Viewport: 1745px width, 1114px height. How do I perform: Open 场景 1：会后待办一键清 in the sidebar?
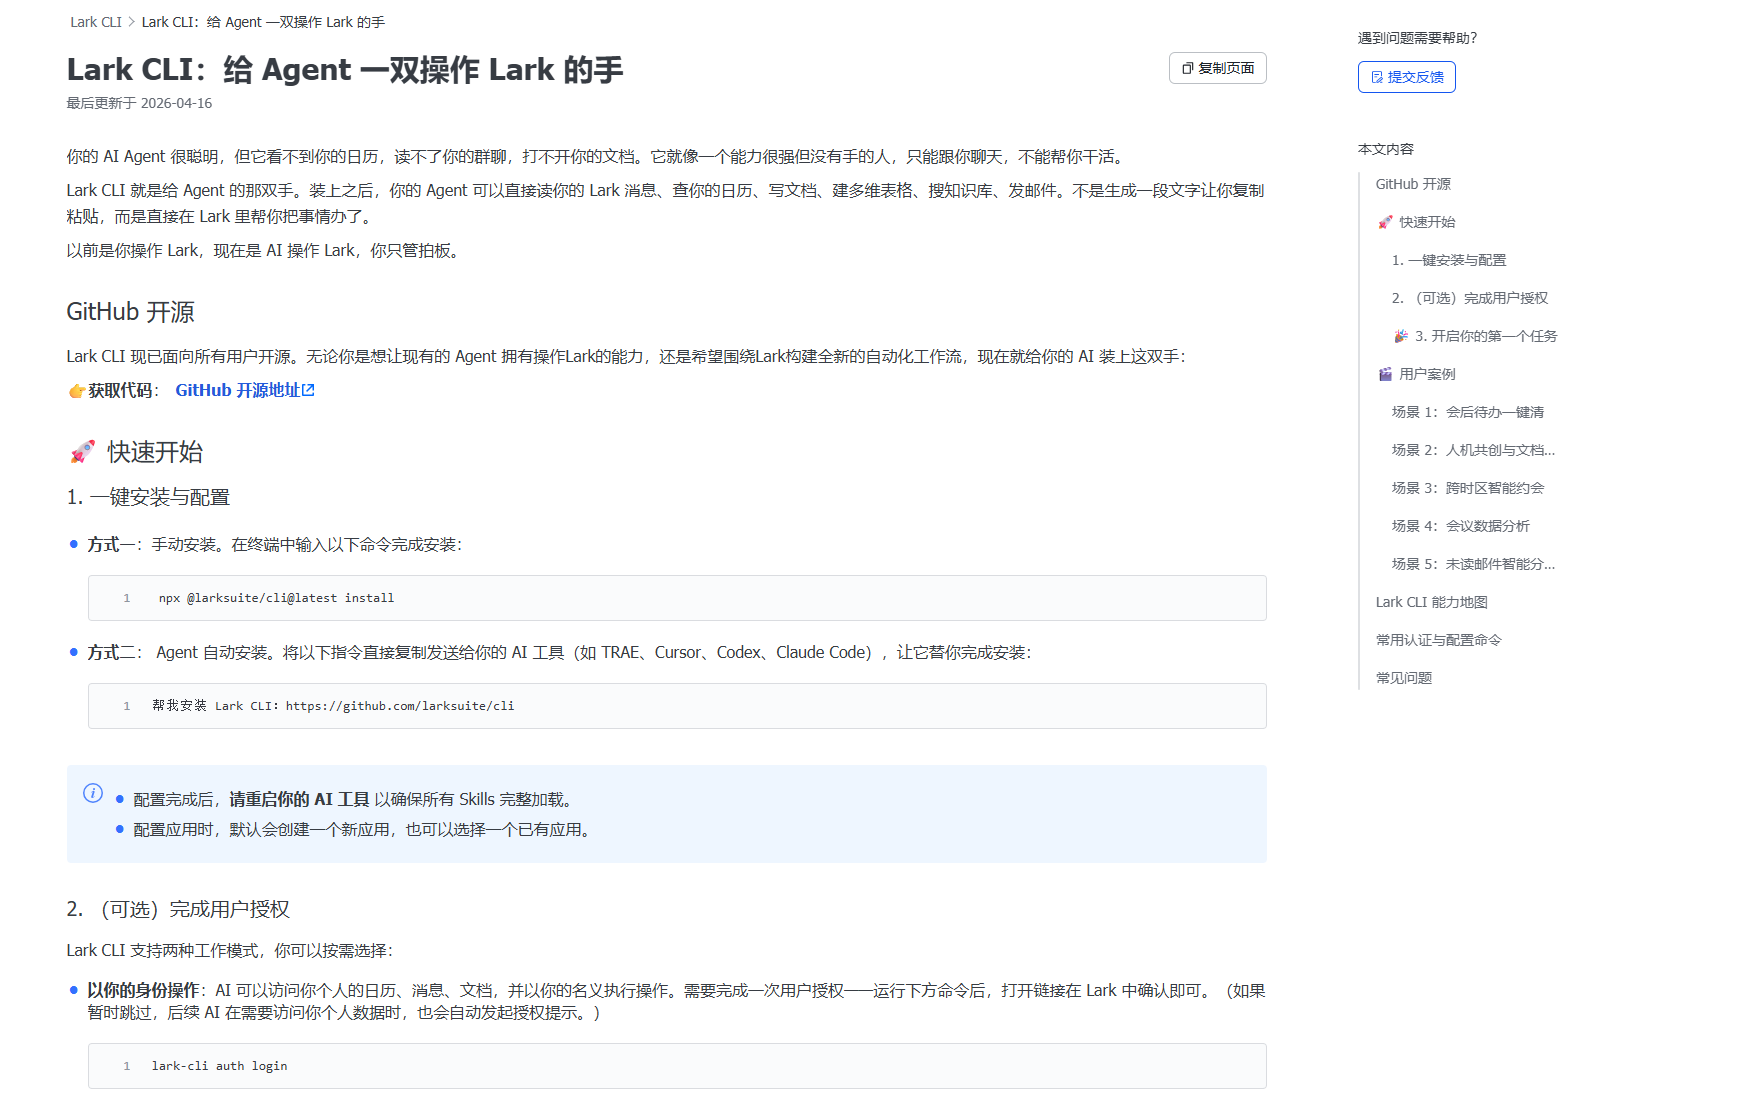tap(1468, 412)
